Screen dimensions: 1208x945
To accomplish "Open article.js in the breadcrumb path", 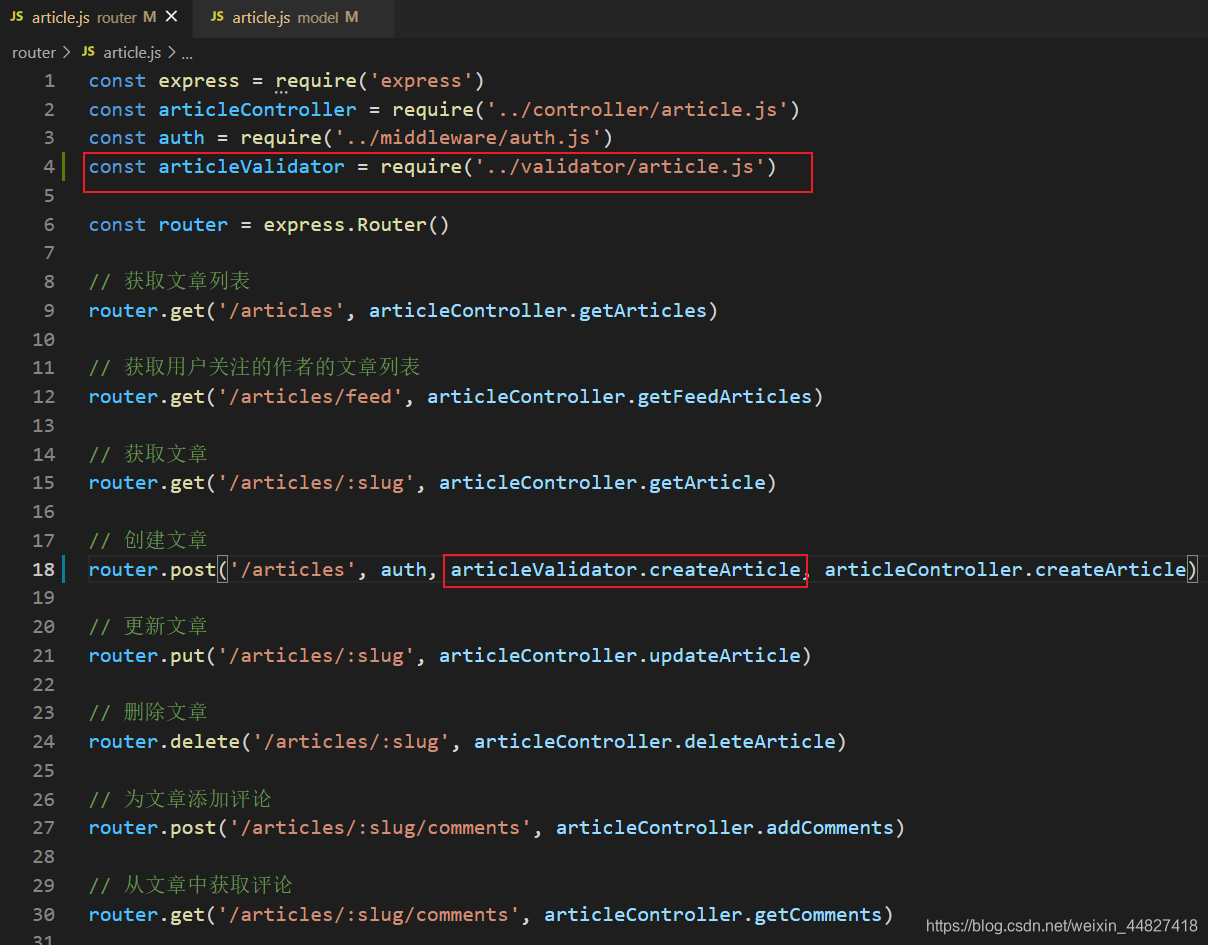I will click(132, 52).
